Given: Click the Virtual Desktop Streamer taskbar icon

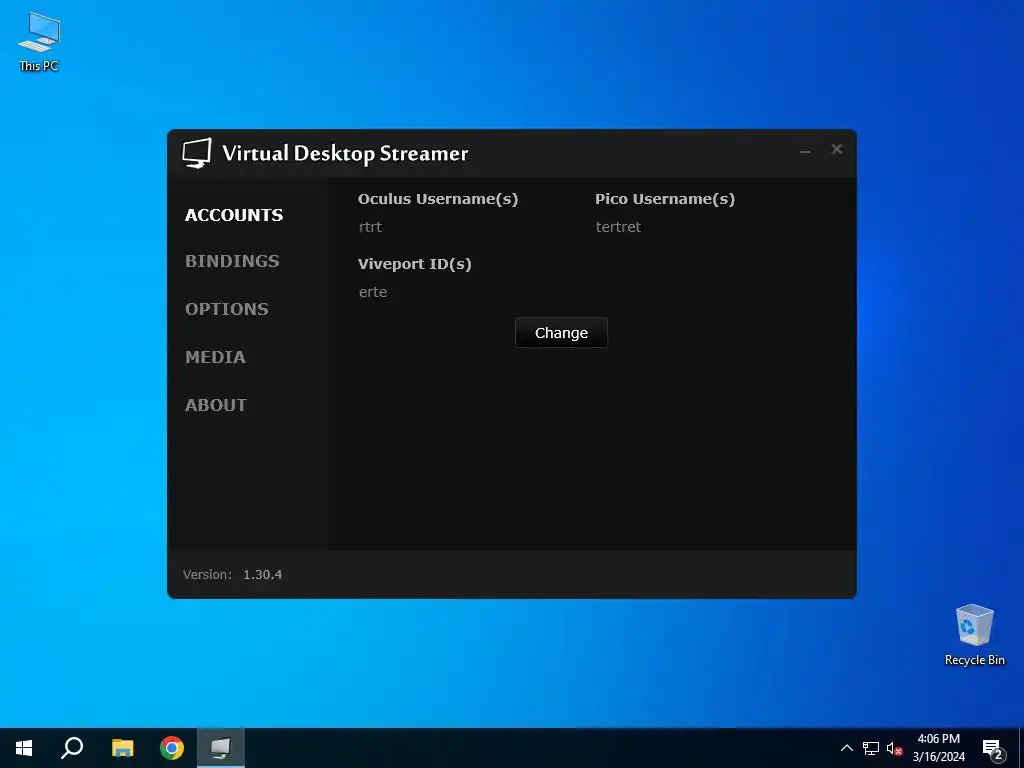Looking at the screenshot, I should tap(221, 748).
